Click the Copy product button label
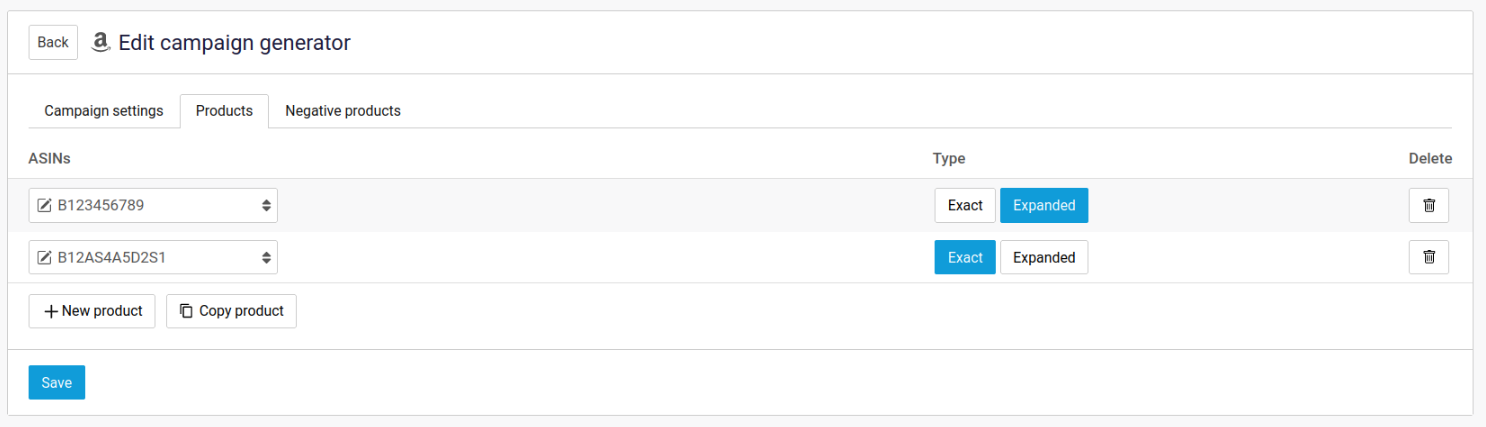The width and height of the screenshot is (1486, 427). click(x=241, y=311)
